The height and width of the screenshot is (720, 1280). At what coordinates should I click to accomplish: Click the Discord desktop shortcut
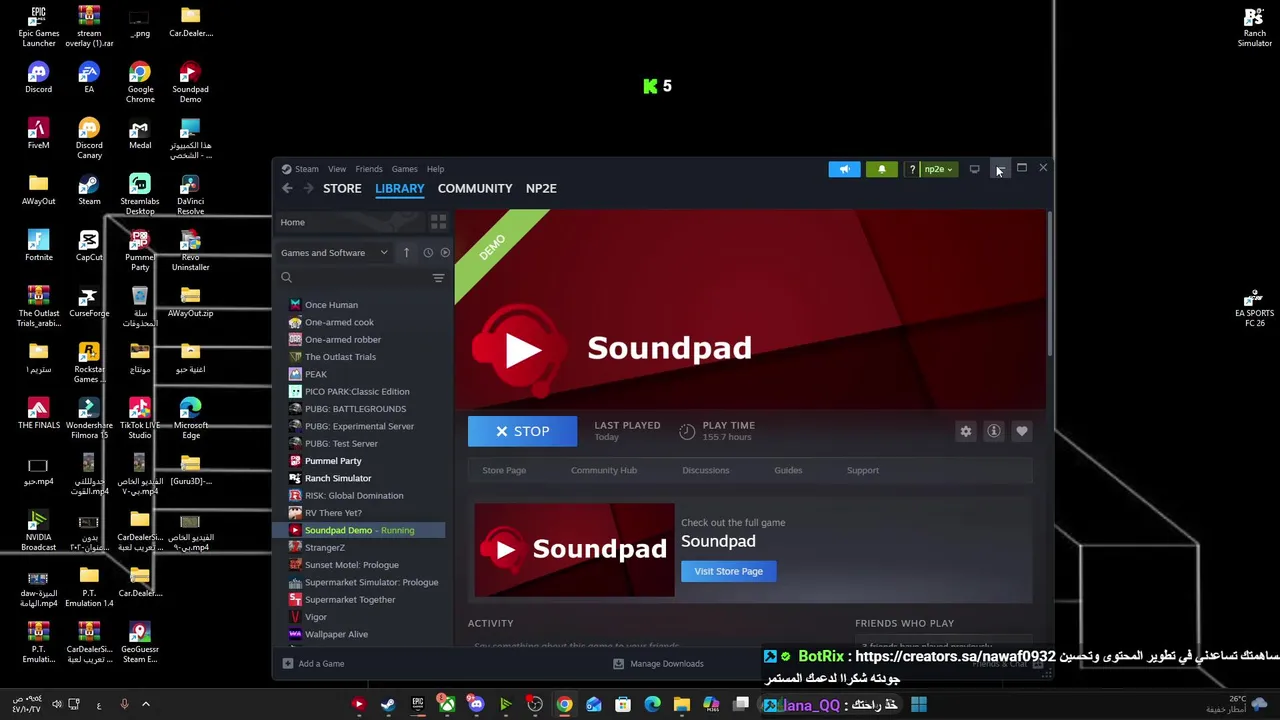click(38, 78)
